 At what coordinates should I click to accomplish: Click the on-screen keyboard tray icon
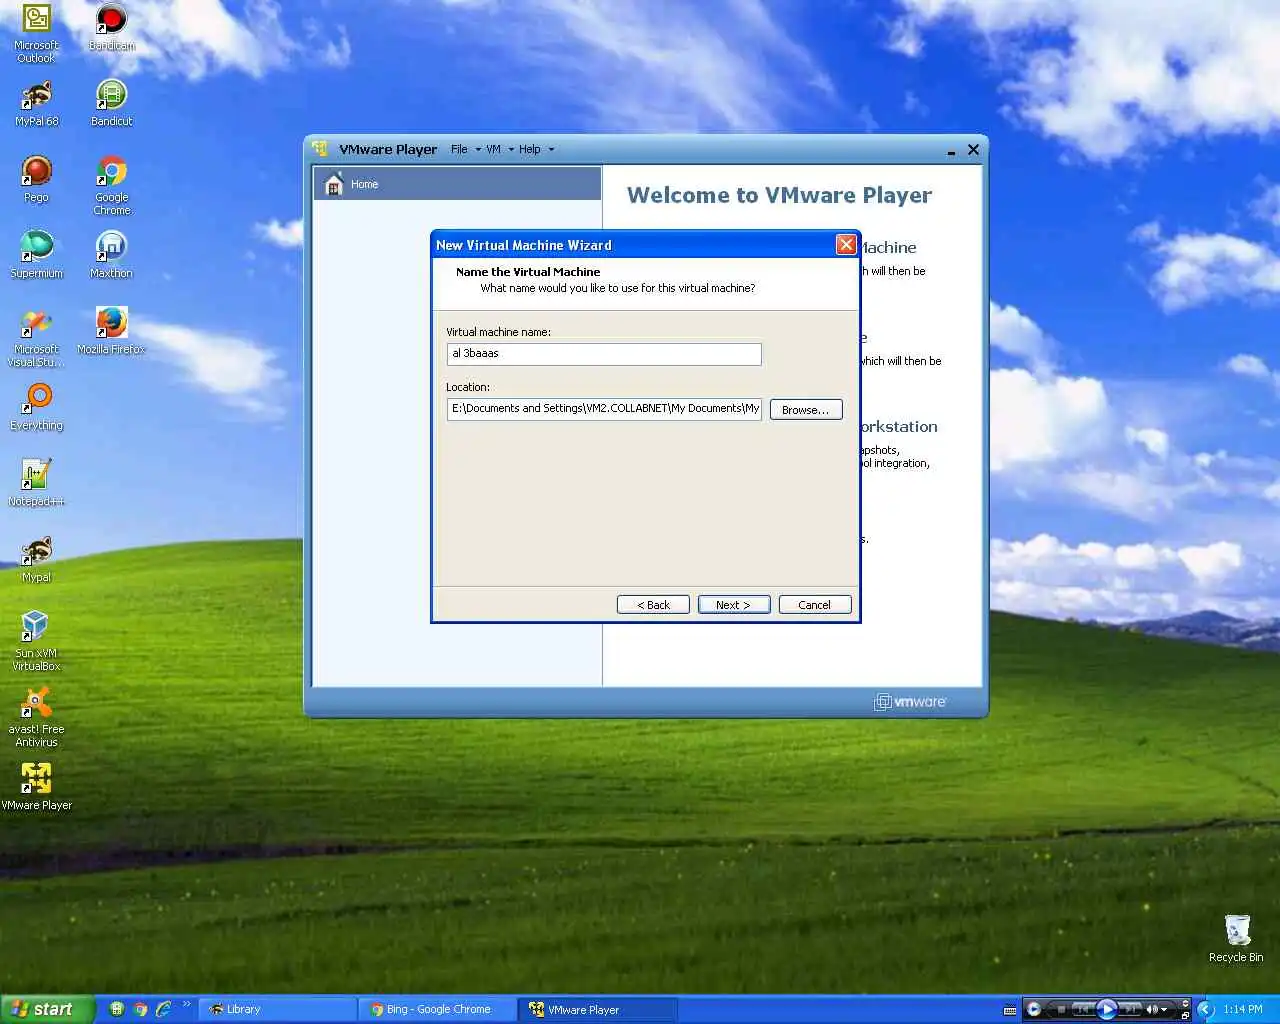tap(1010, 1010)
